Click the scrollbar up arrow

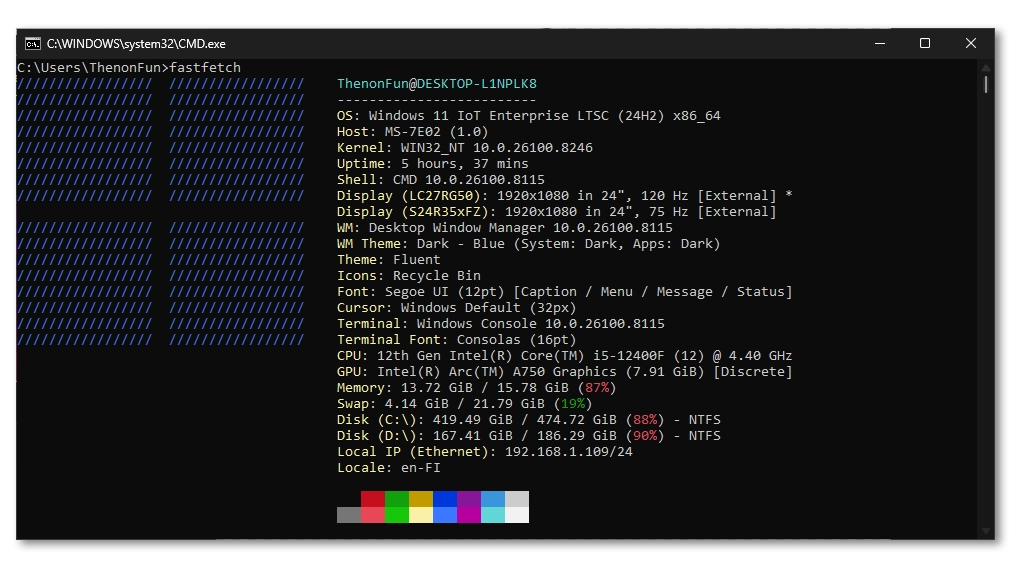pyautogui.click(x=986, y=67)
